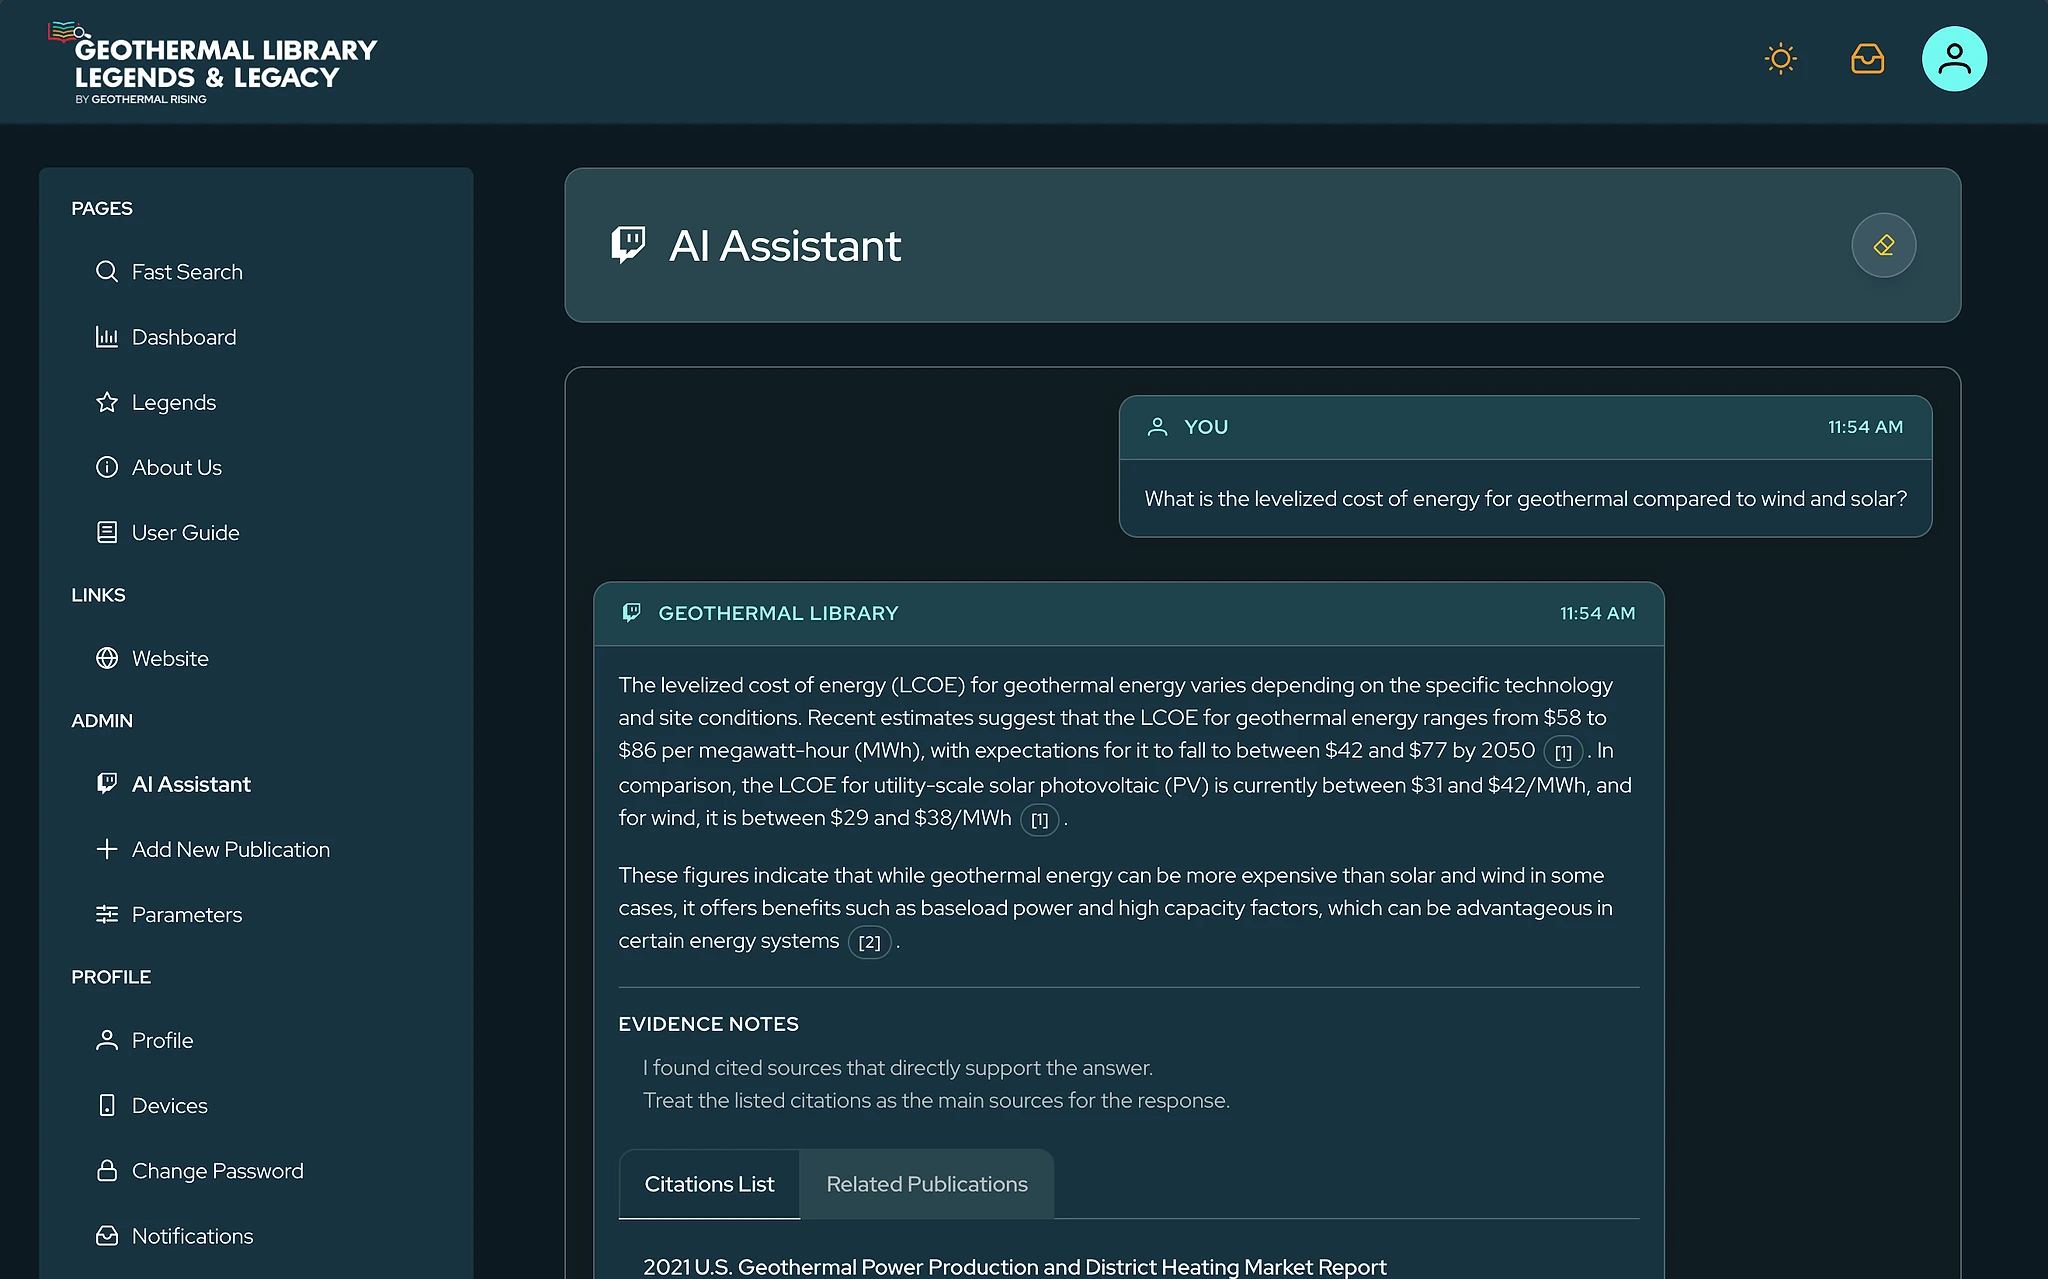The width and height of the screenshot is (2048, 1279).
Task: Go to Profile settings
Action: pos(162,1040)
